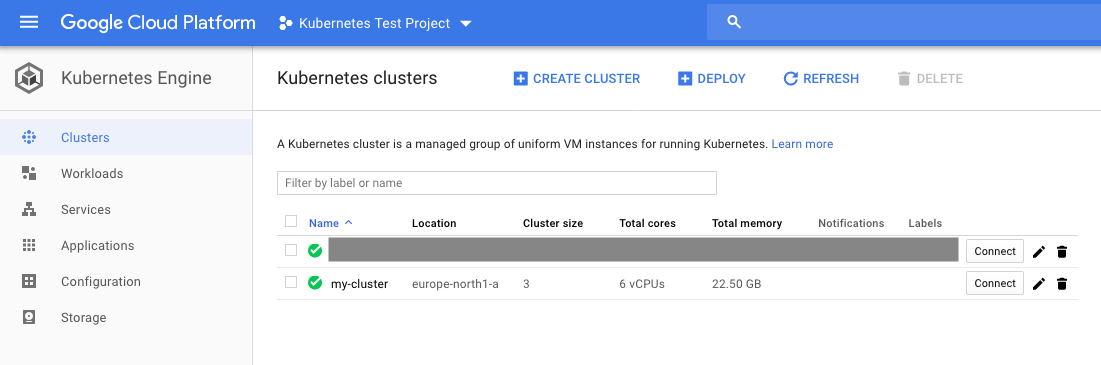Click the CREATE CLUSTER button
1101x365 pixels.
point(576,79)
